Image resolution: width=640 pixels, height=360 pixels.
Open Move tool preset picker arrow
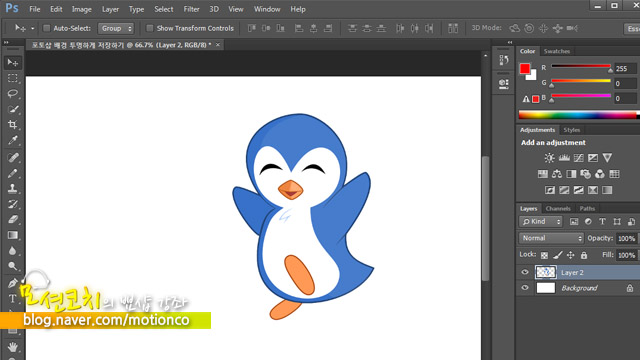[33, 28]
